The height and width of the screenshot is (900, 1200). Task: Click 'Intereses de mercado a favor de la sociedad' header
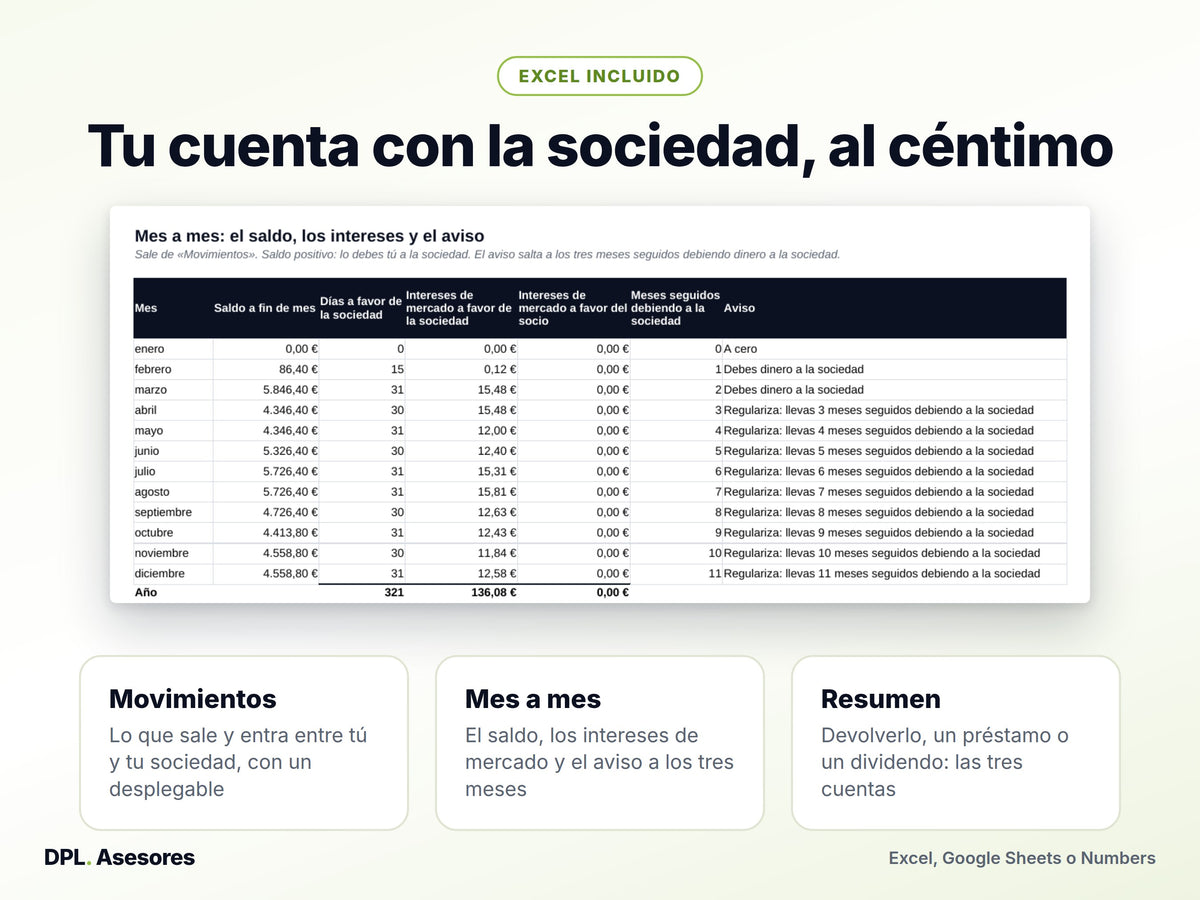coord(460,308)
